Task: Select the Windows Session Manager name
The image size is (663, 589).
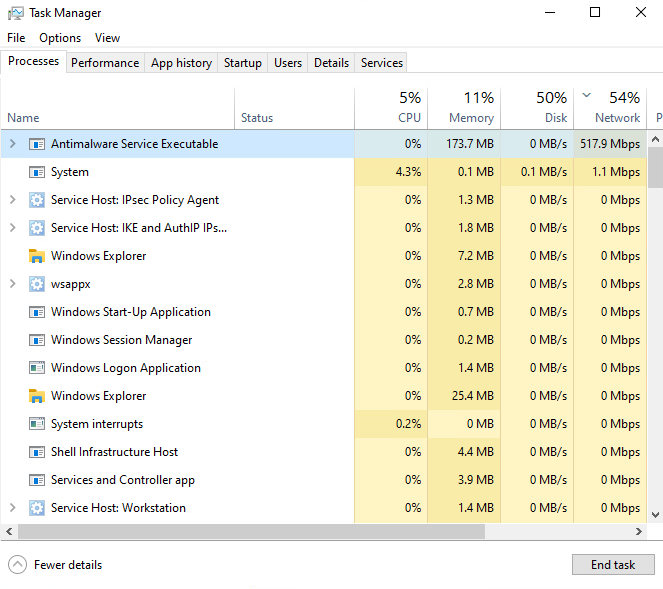Action: click(121, 340)
